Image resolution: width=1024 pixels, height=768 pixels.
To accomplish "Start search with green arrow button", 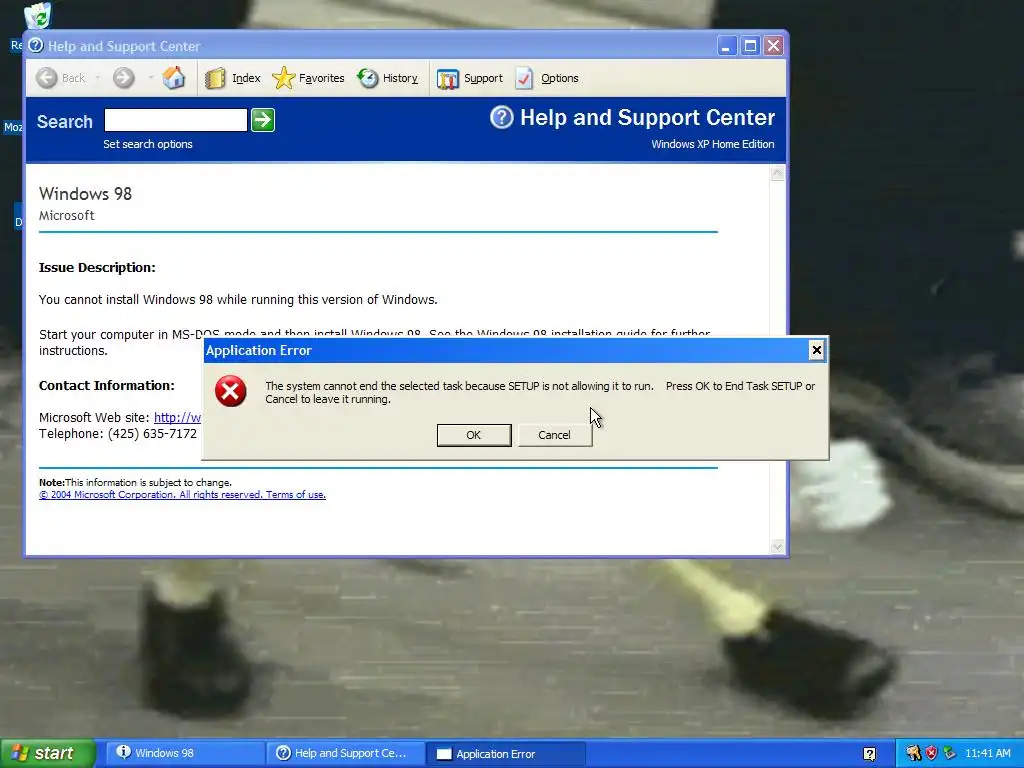I will pyautogui.click(x=263, y=120).
